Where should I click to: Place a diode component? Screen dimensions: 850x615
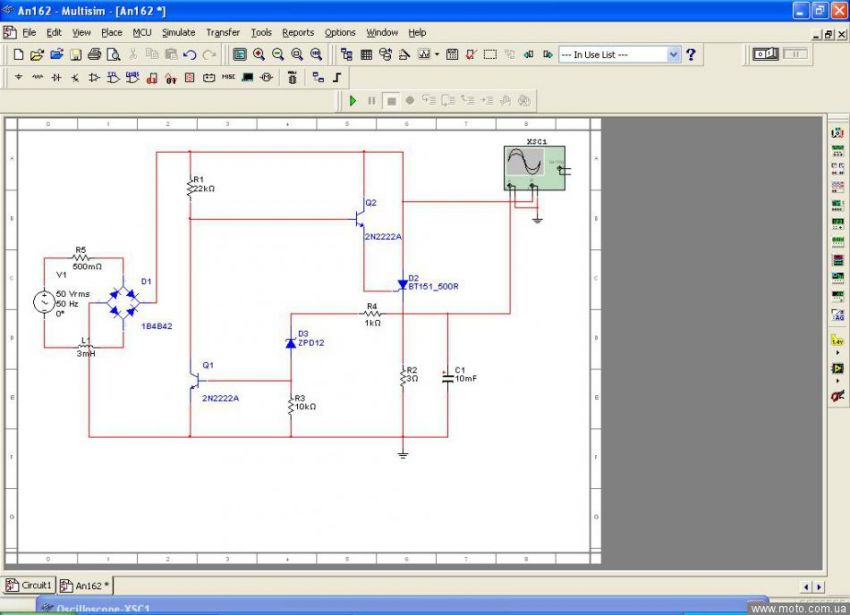coord(56,78)
